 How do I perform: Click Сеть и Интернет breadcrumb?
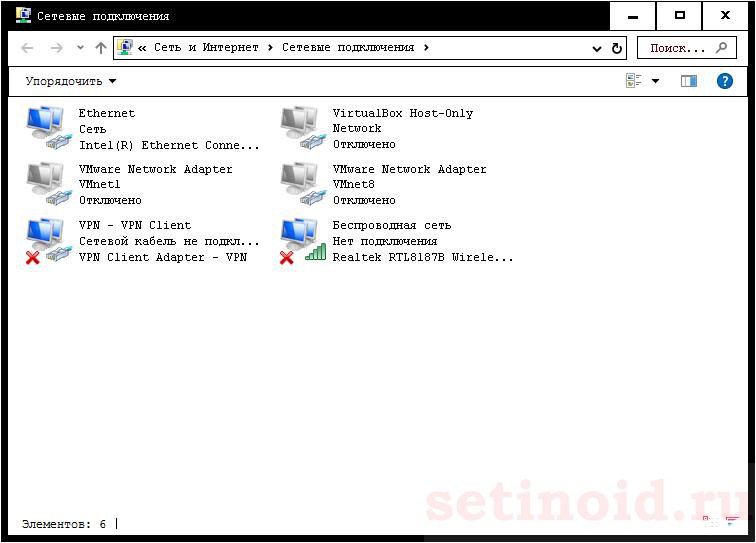pos(206,47)
